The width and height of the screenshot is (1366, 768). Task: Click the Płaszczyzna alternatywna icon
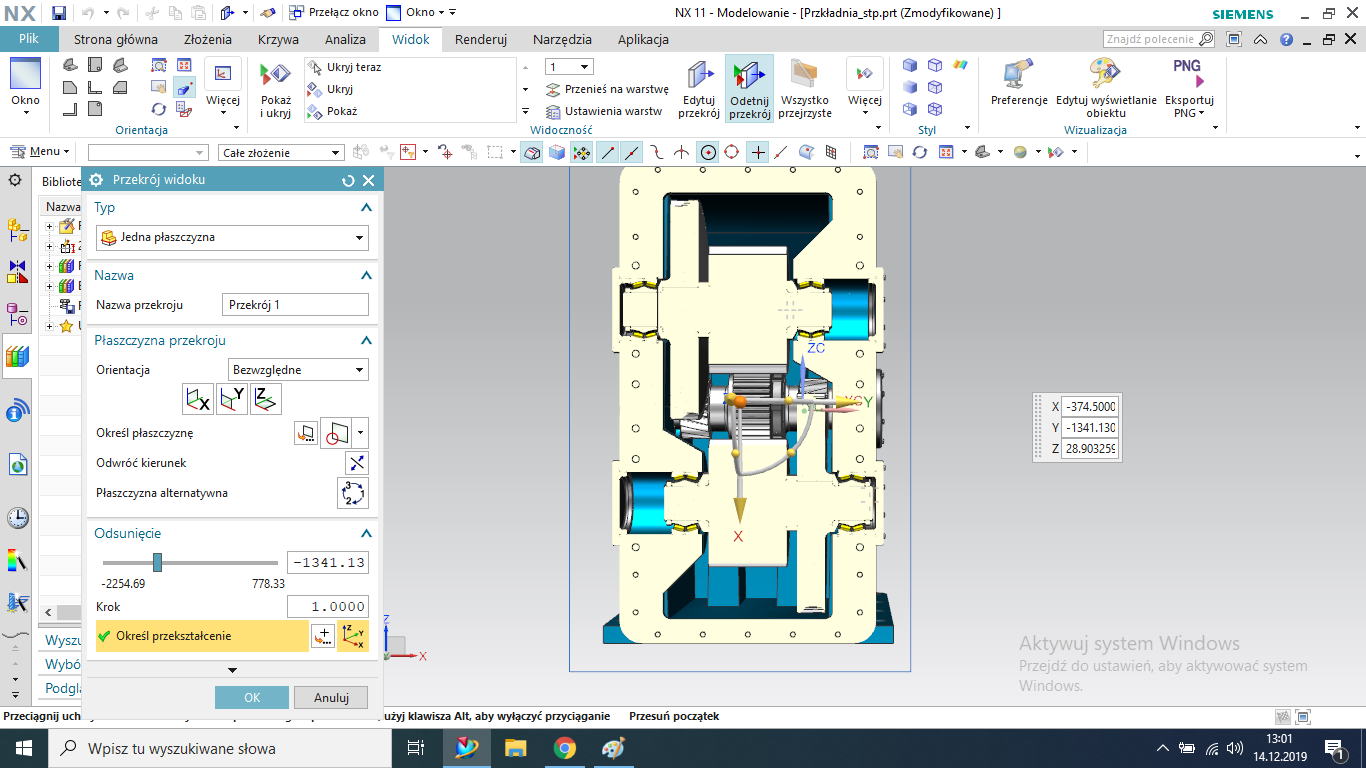click(x=353, y=493)
